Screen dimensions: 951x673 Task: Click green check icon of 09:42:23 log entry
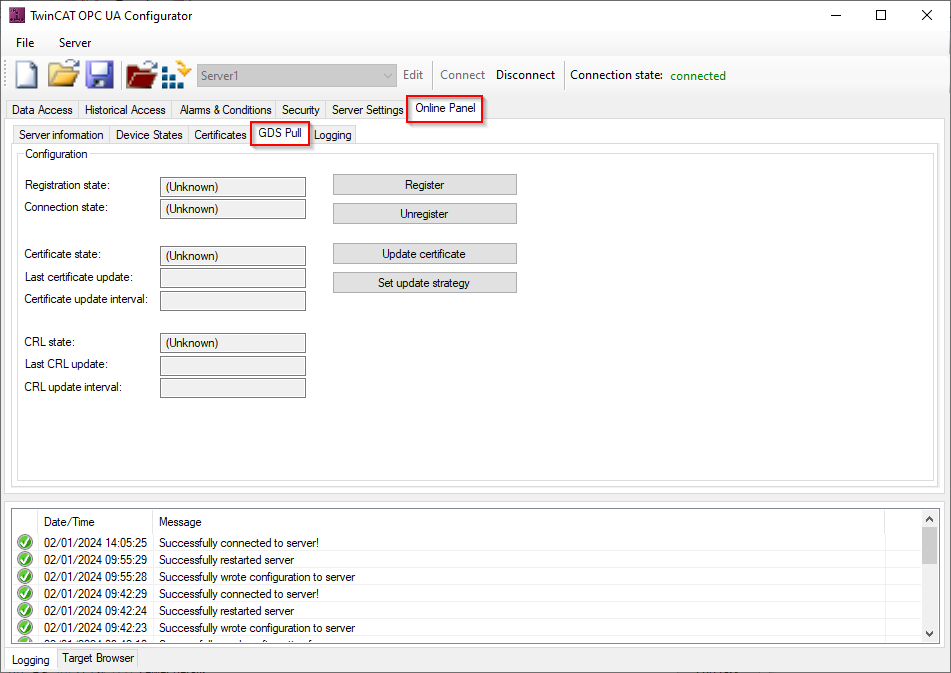(x=25, y=627)
